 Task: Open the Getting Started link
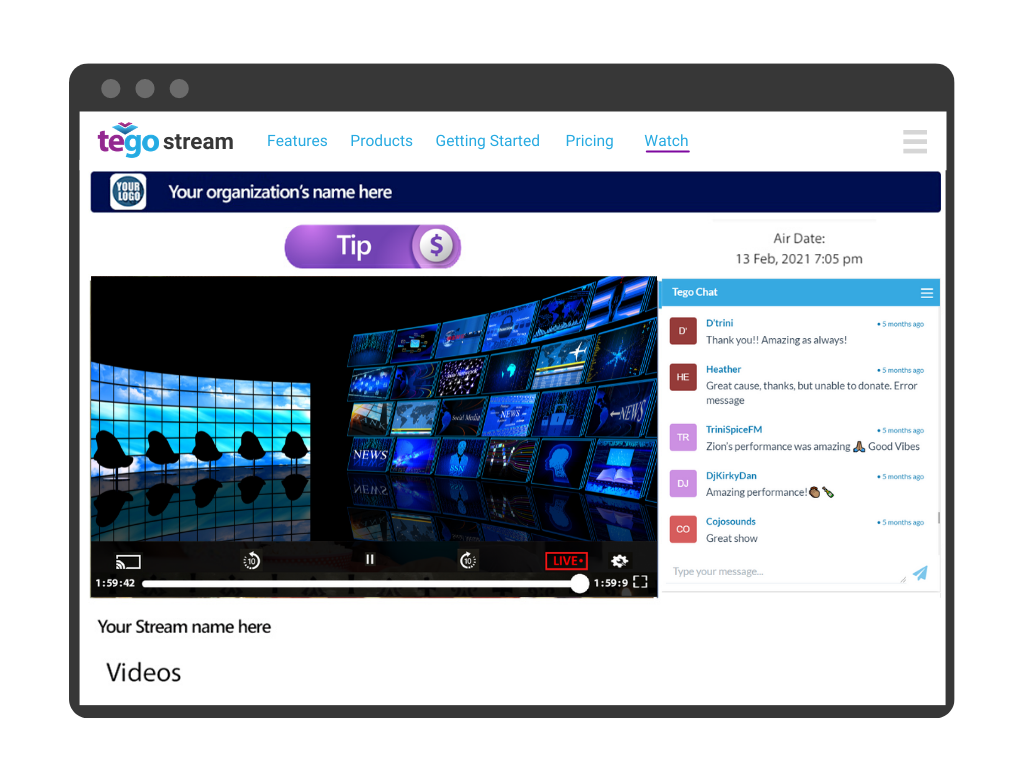click(x=487, y=141)
